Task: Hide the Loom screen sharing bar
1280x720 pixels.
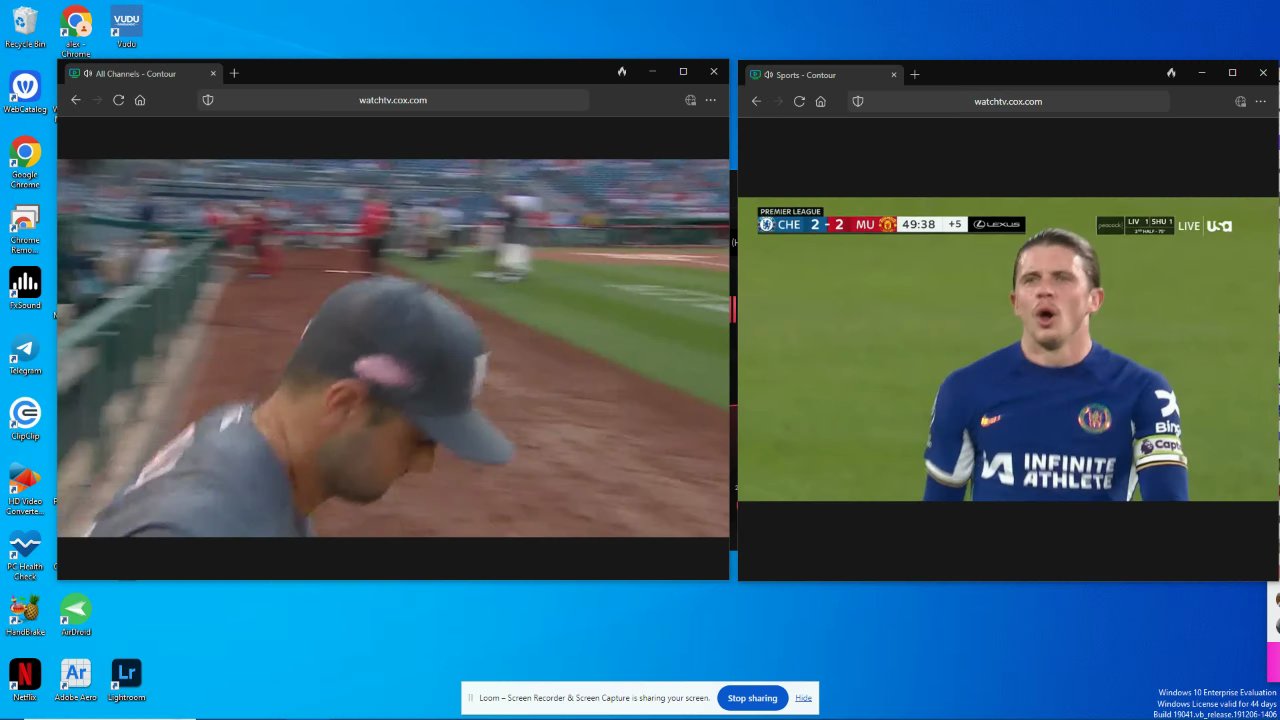Action: pyautogui.click(x=803, y=698)
